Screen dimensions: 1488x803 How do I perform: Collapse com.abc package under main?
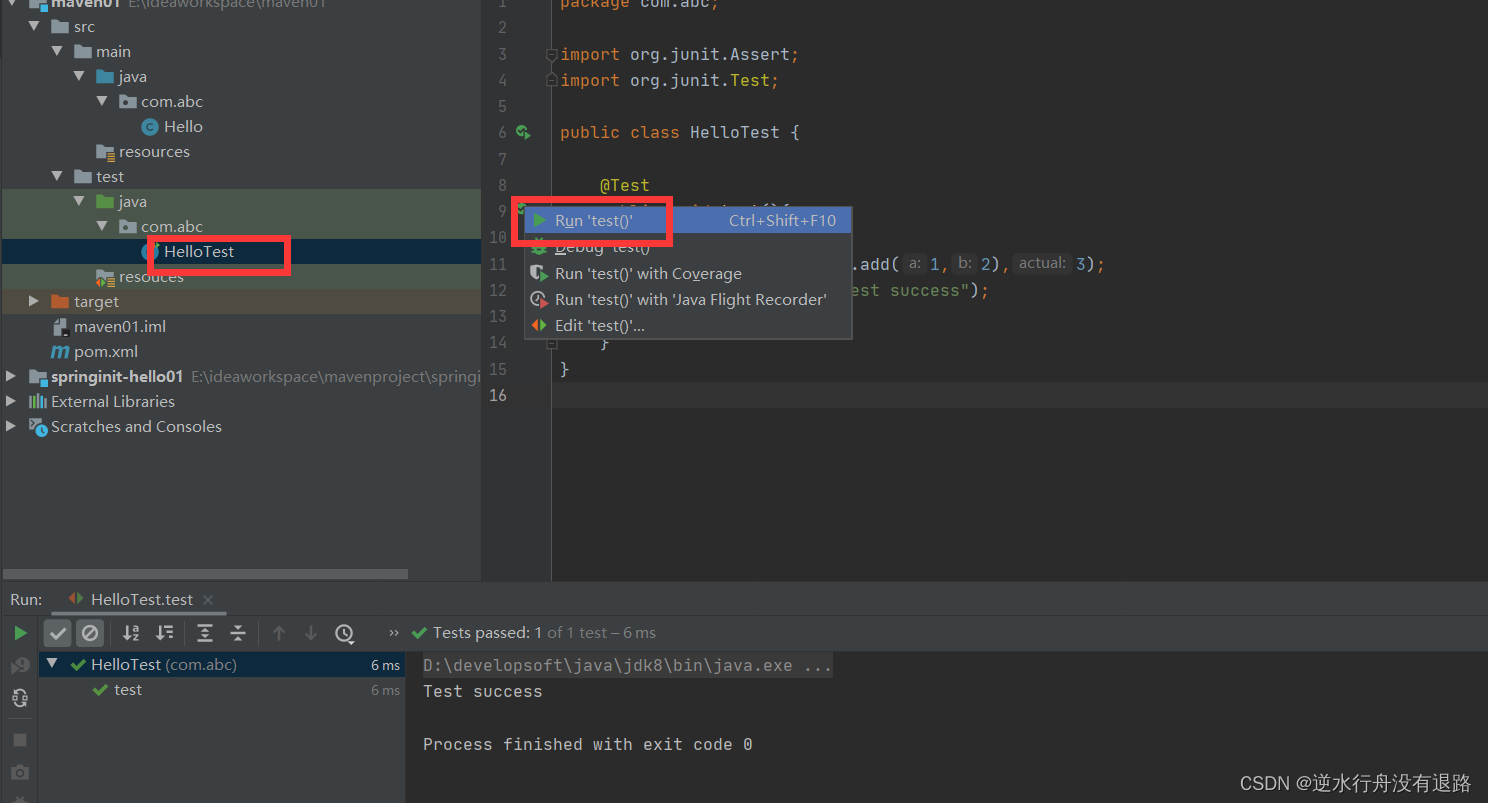102,102
